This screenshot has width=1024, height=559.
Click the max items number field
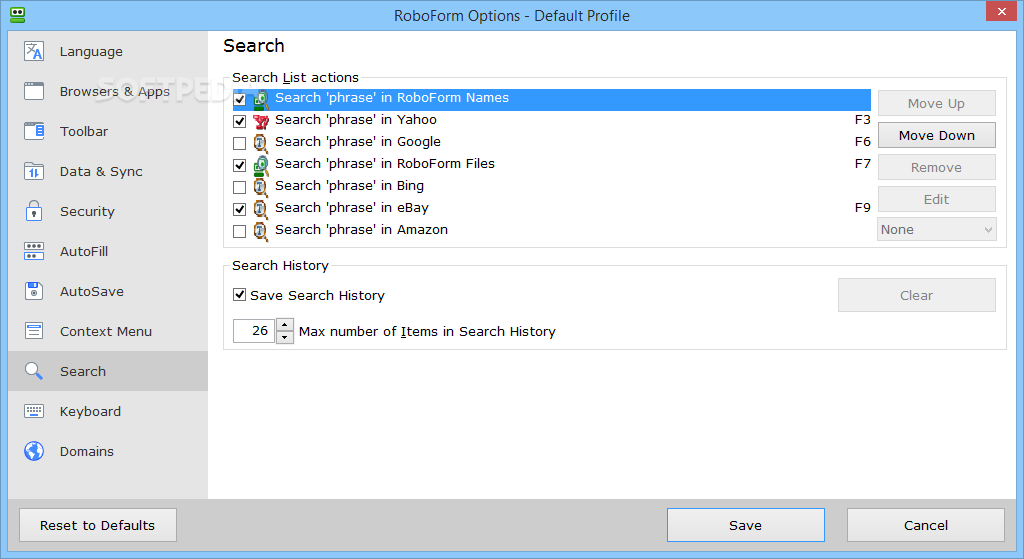point(254,331)
